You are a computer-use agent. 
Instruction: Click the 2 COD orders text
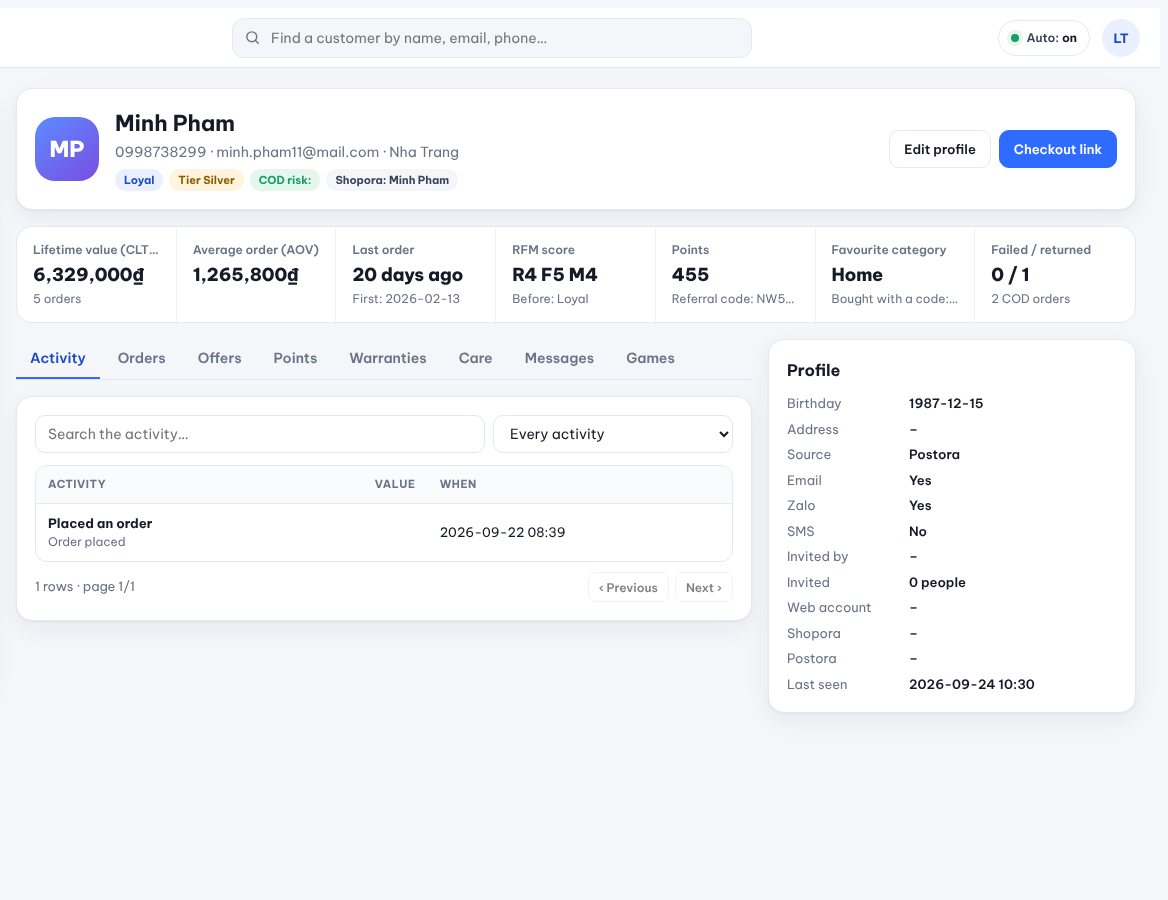click(1030, 299)
